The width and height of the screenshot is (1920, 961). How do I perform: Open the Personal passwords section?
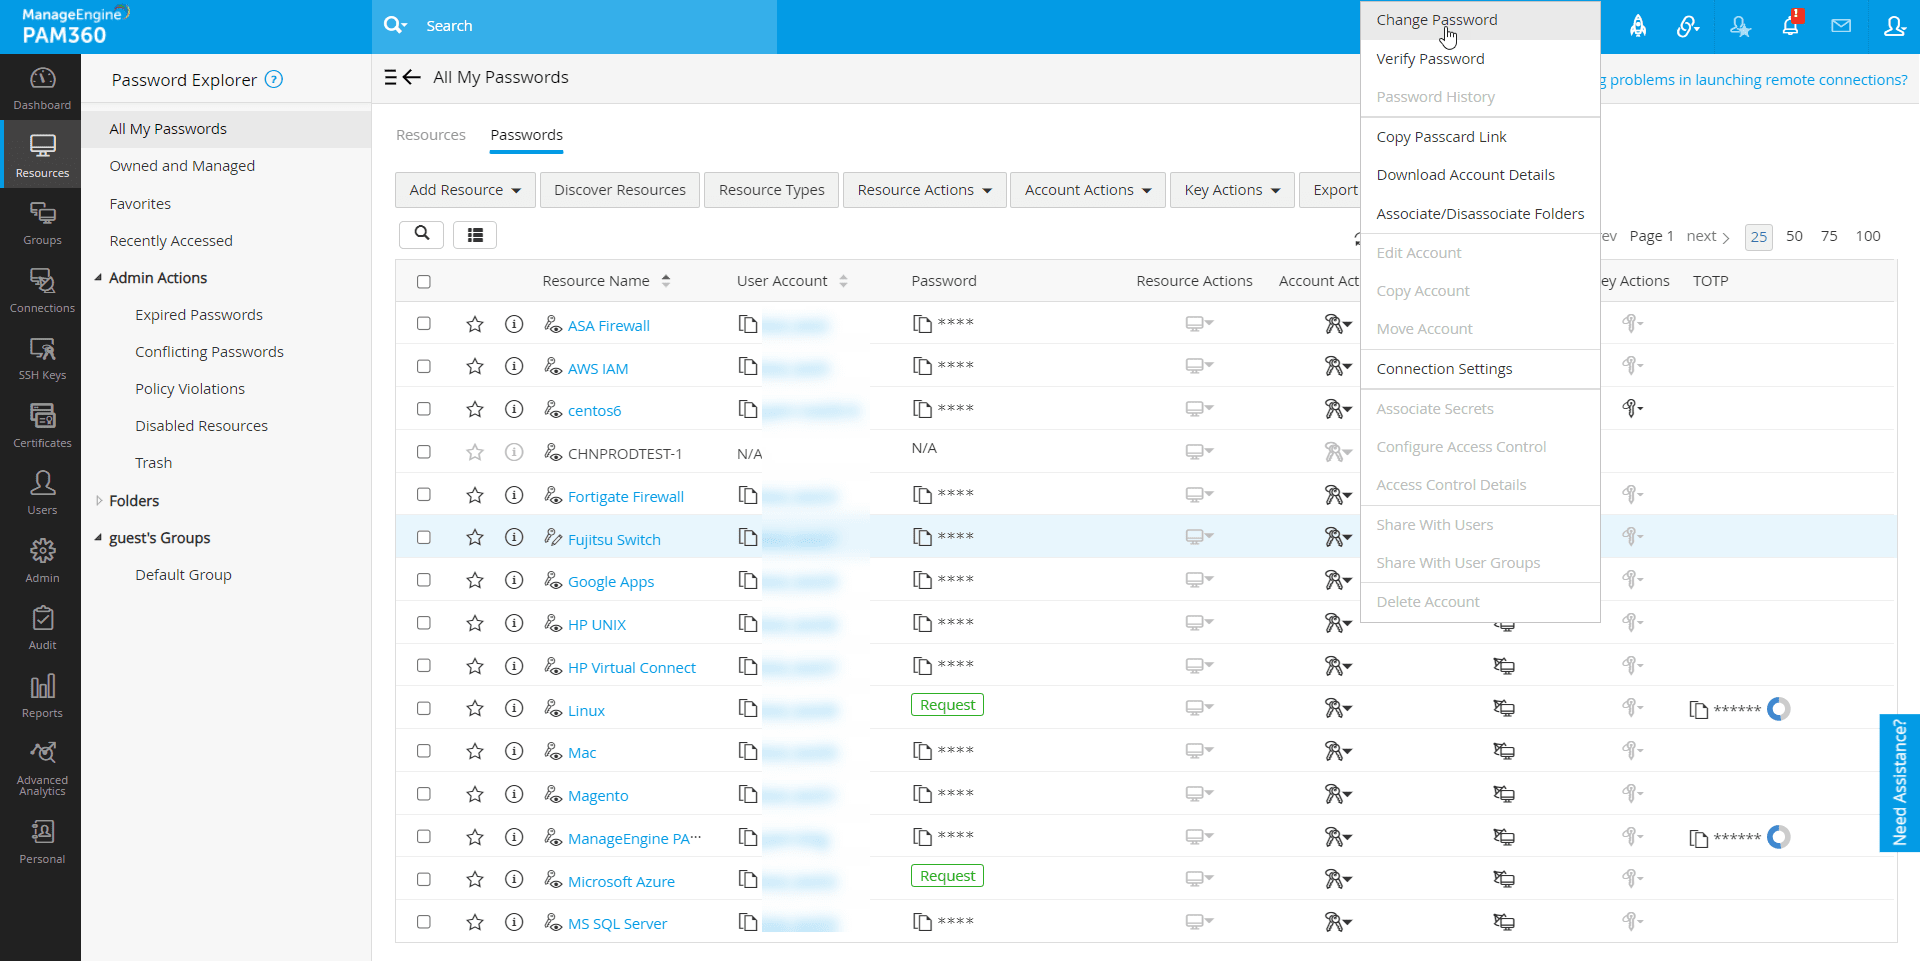pyautogui.click(x=42, y=842)
